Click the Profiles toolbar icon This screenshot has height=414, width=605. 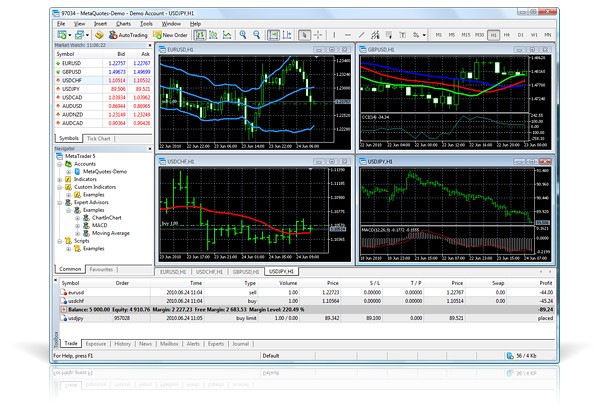click(x=79, y=35)
